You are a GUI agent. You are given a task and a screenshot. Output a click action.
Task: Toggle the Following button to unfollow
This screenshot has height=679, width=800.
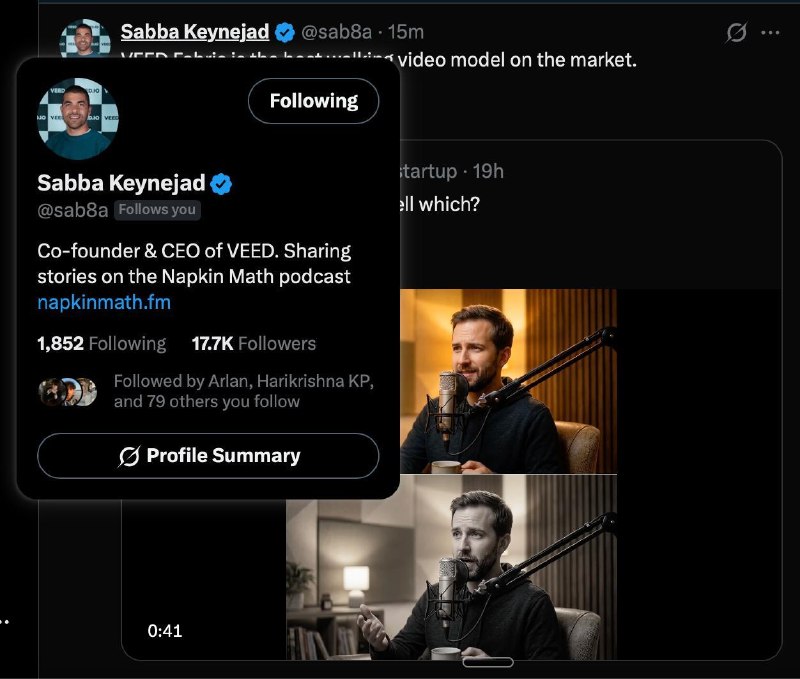coord(313,101)
